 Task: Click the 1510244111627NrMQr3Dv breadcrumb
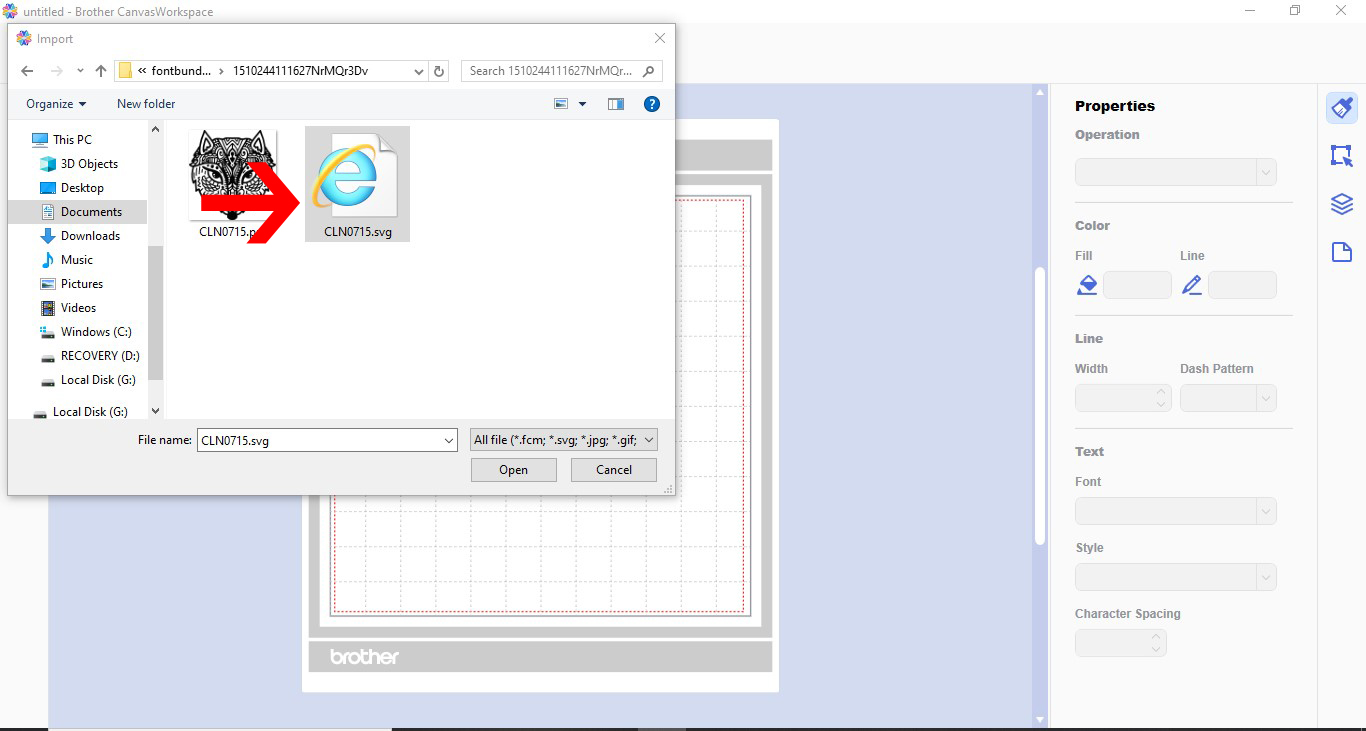pos(300,71)
